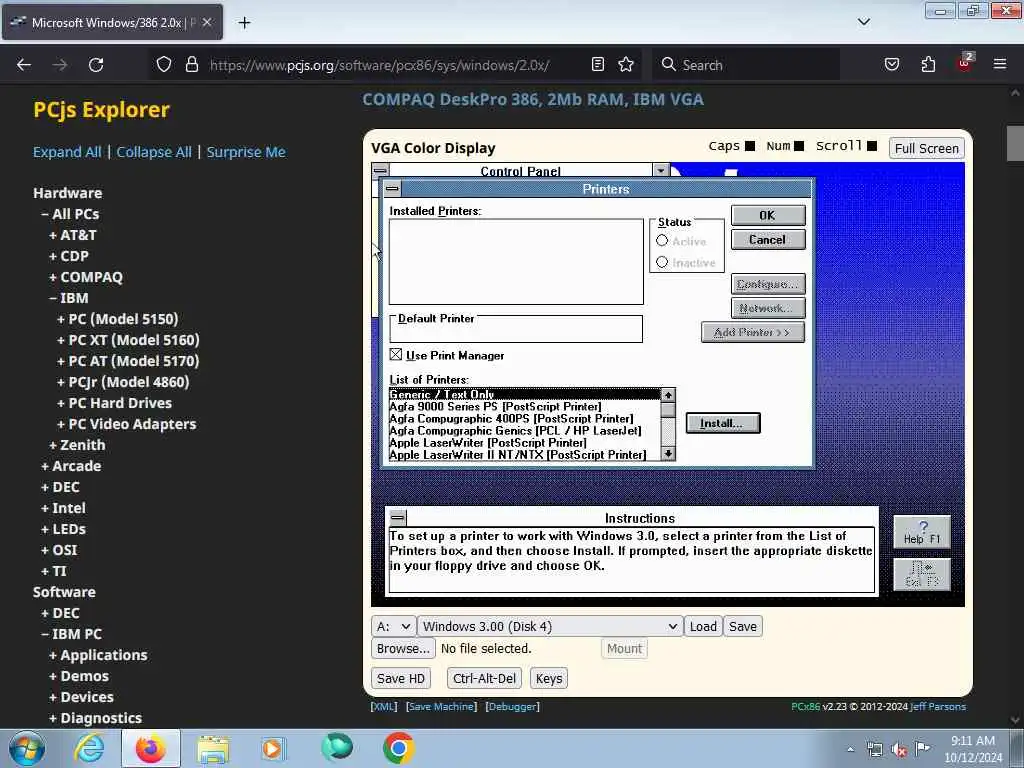Bookmark this page with the star icon

click(x=626, y=64)
